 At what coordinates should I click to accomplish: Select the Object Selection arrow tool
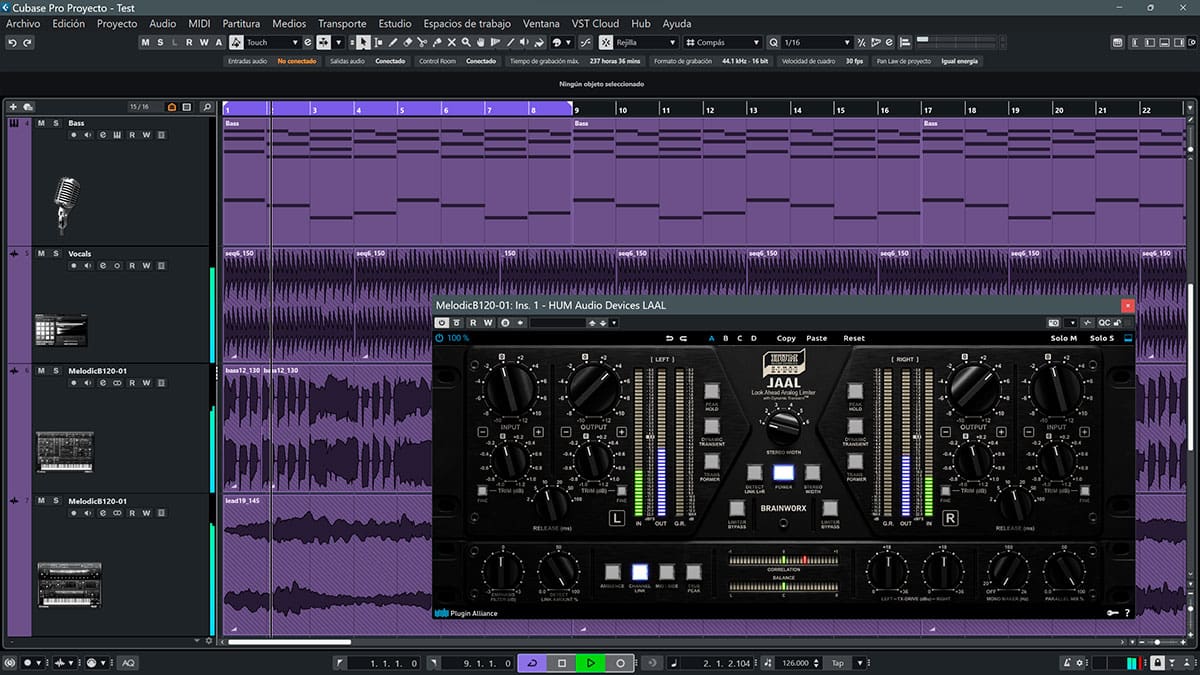362,42
